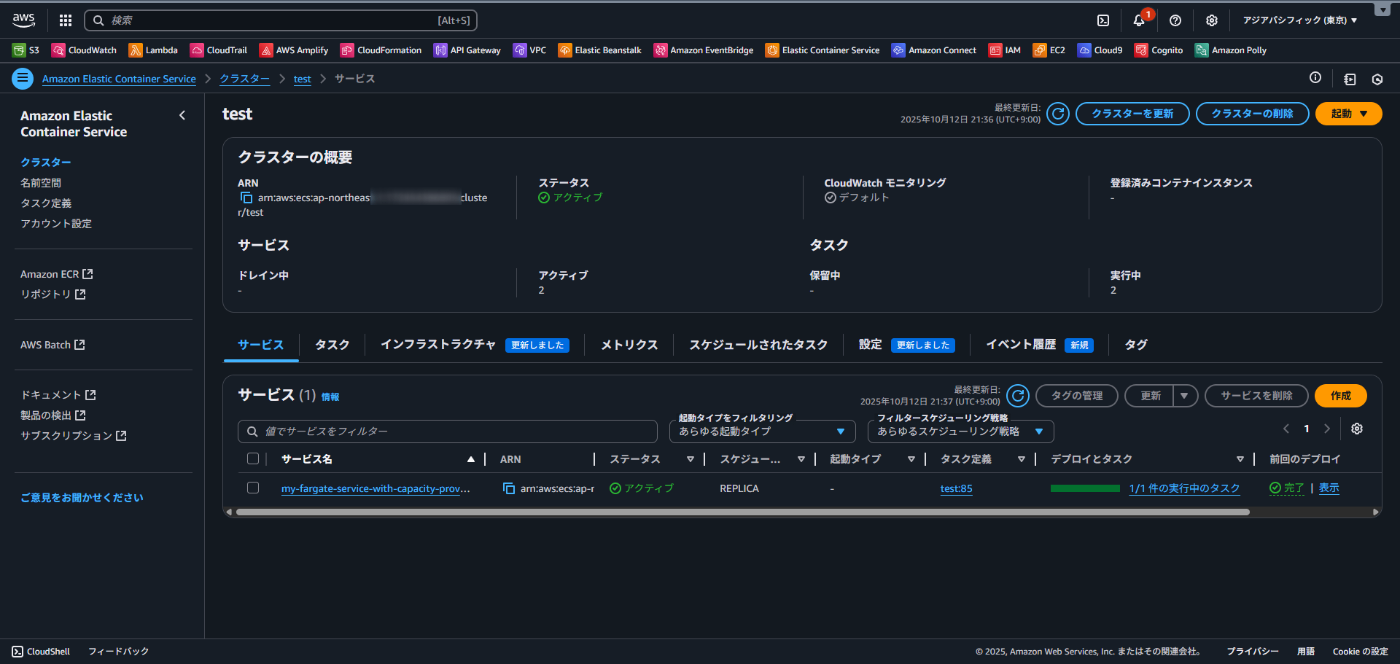Switch to the タスク tab

[332, 344]
